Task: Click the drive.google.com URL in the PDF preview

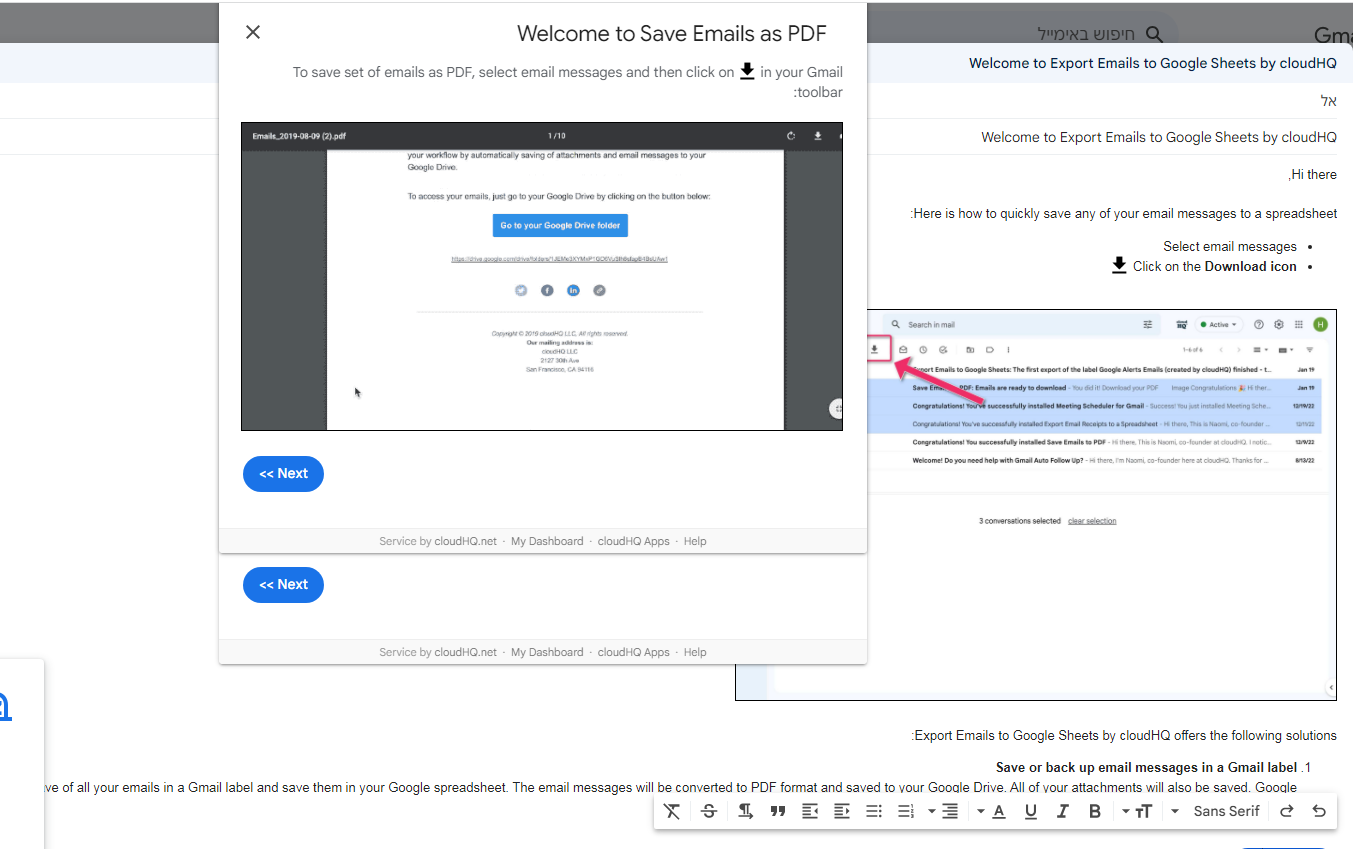Action: click(x=560, y=259)
